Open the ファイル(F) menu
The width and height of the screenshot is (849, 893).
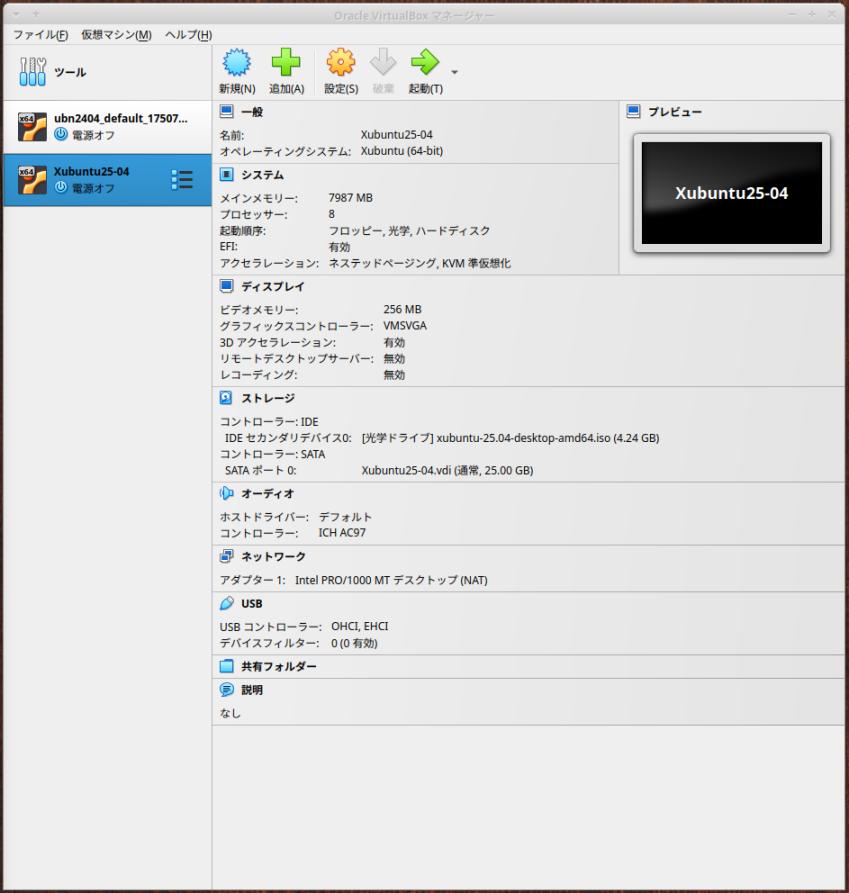(x=40, y=35)
